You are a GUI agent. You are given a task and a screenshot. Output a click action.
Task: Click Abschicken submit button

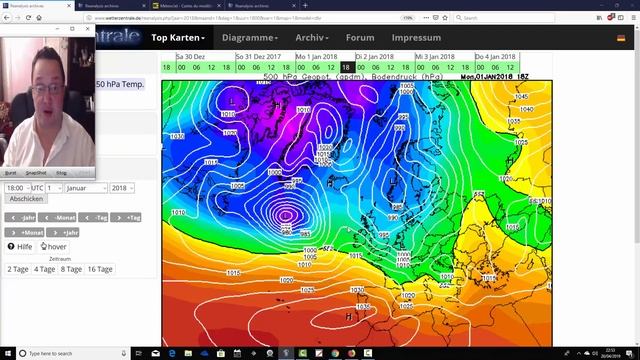pos(26,199)
